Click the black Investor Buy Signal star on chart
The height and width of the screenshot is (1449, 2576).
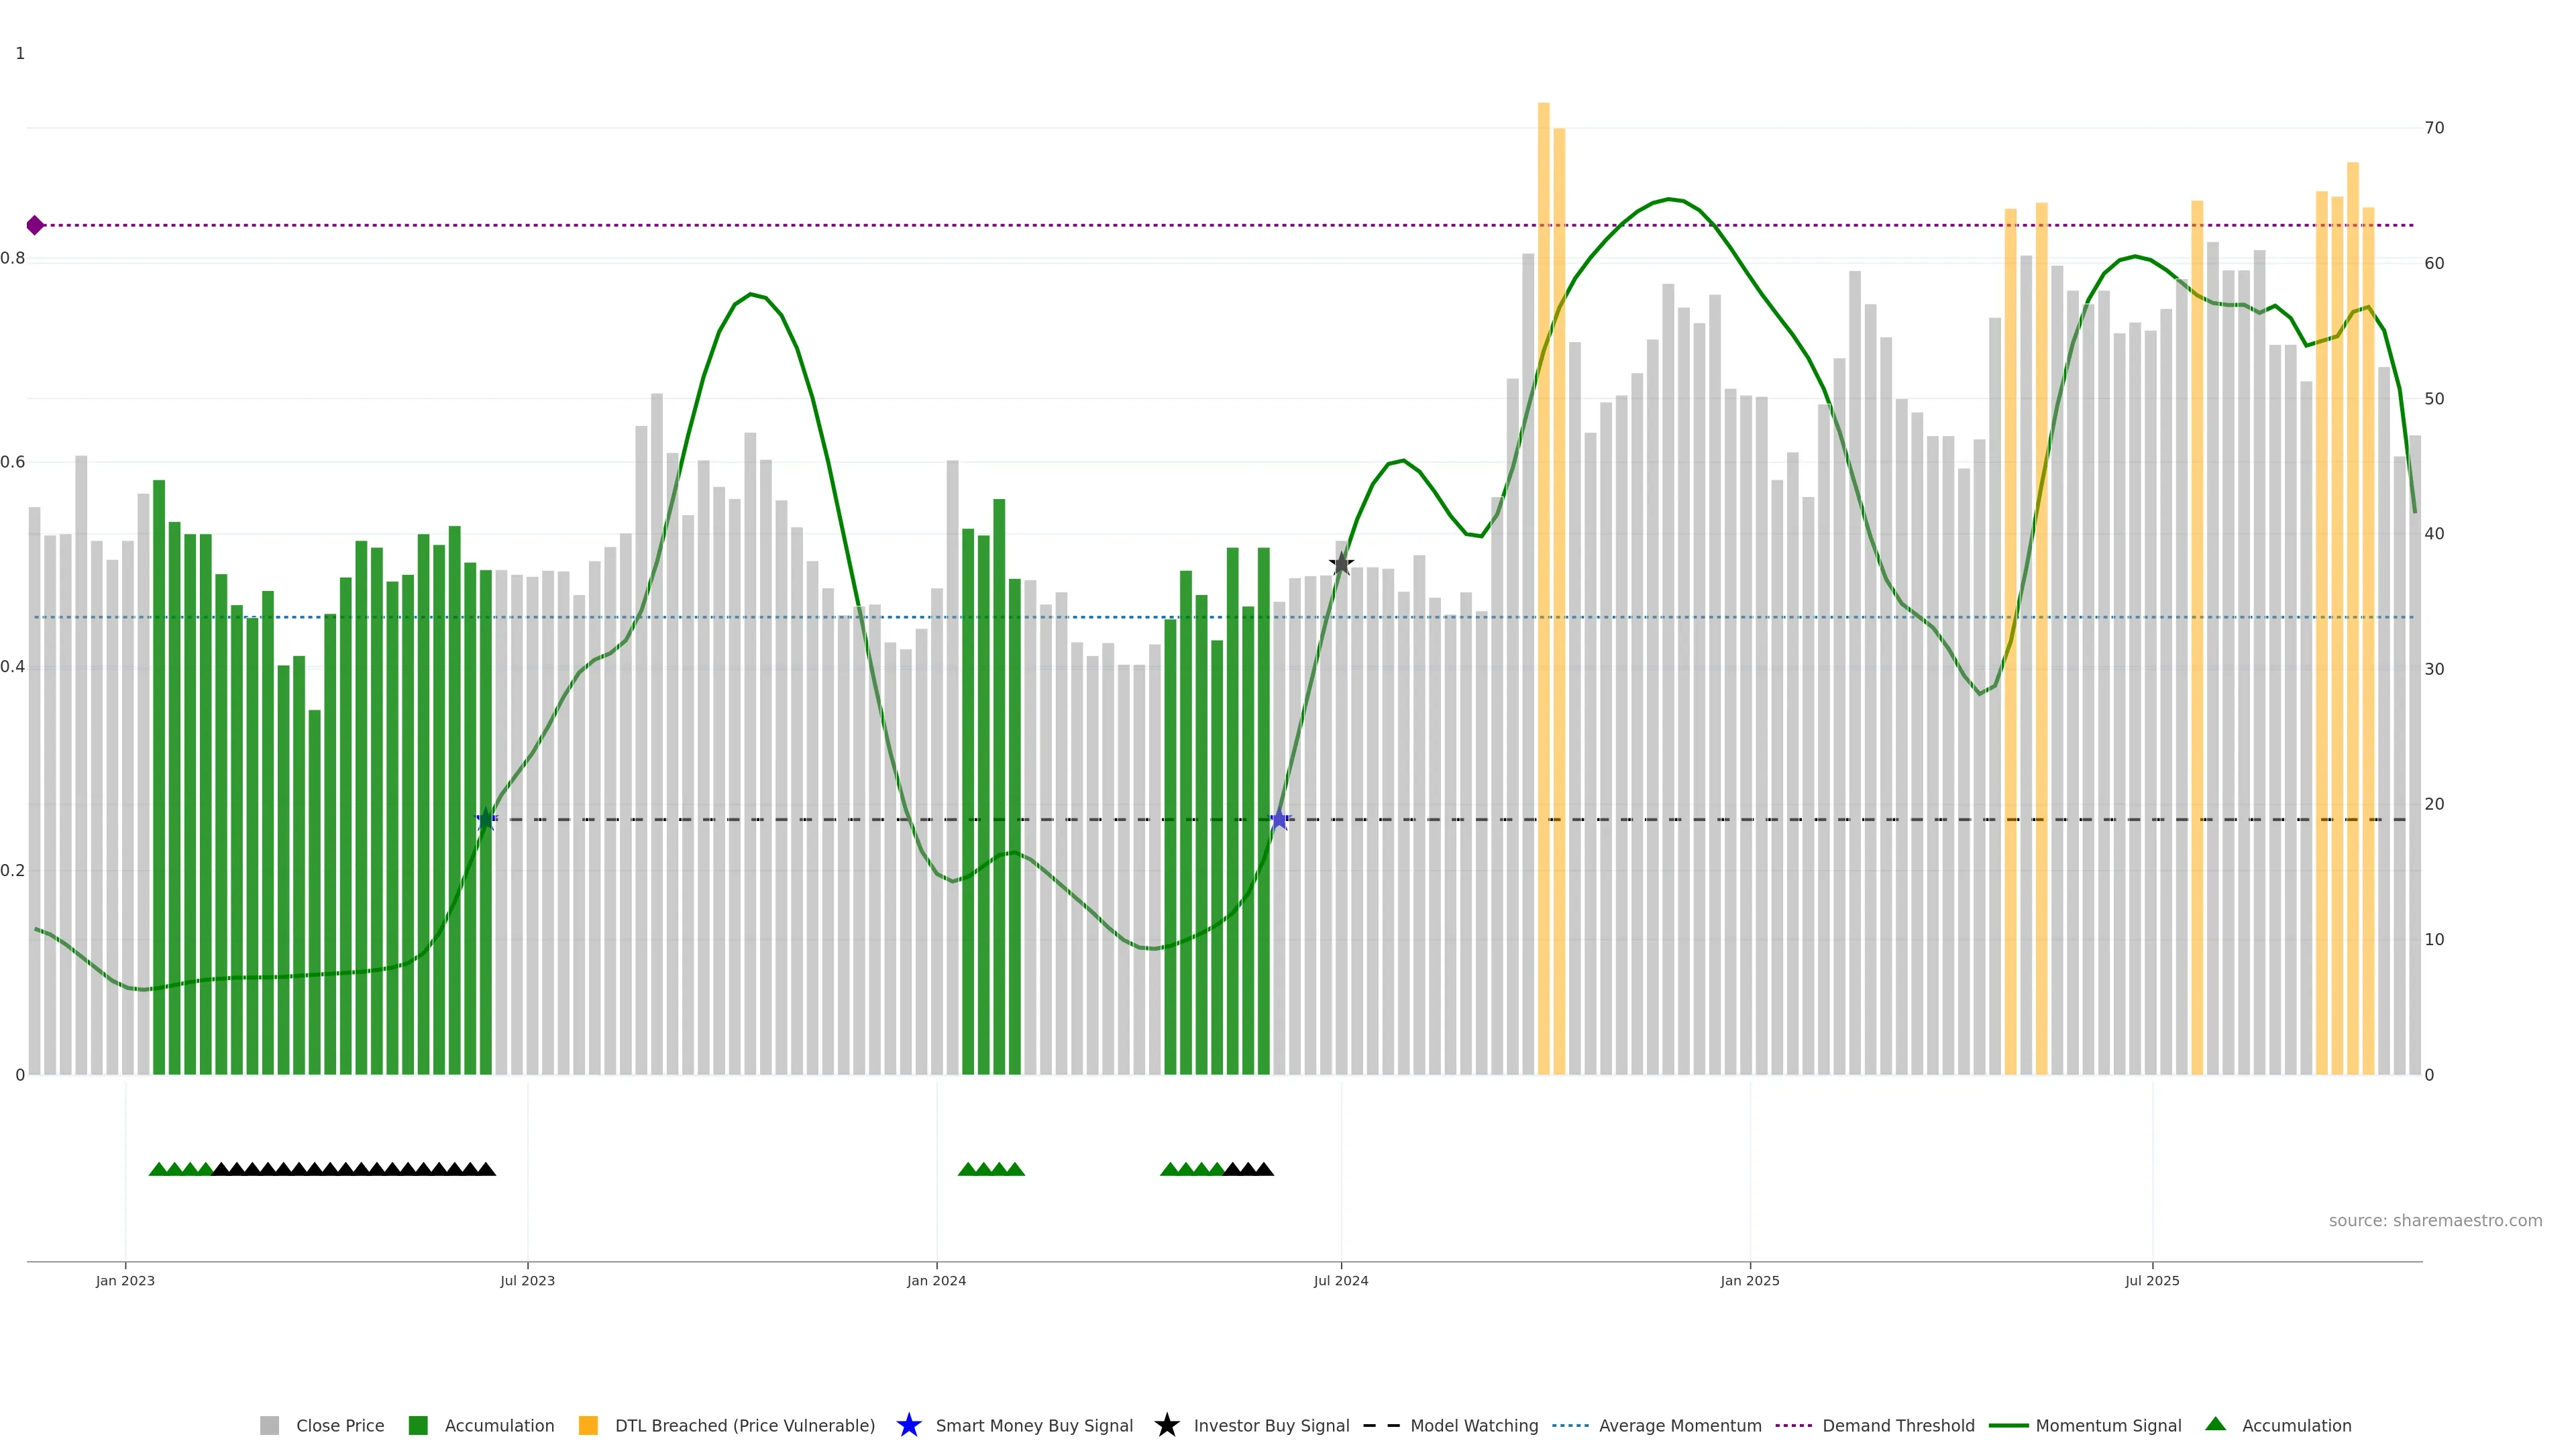(1341, 563)
